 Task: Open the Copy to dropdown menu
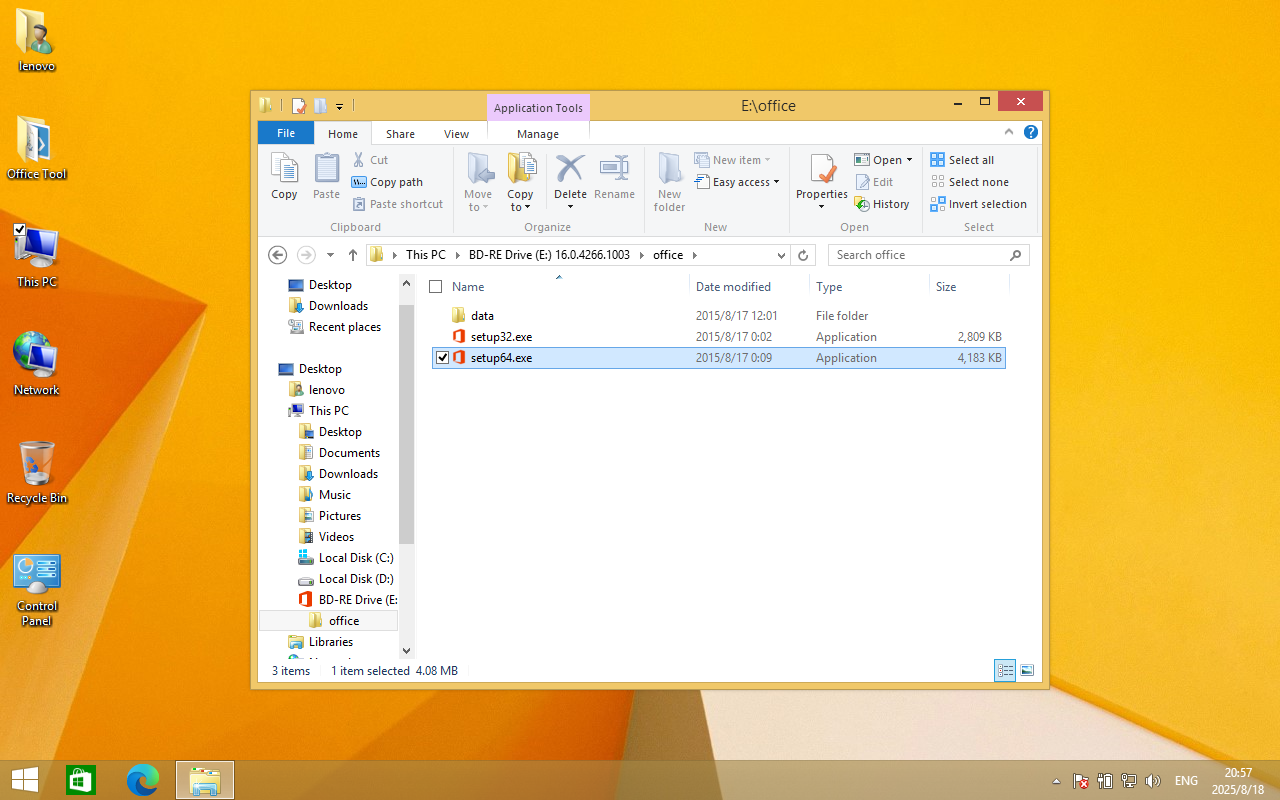tap(520, 207)
